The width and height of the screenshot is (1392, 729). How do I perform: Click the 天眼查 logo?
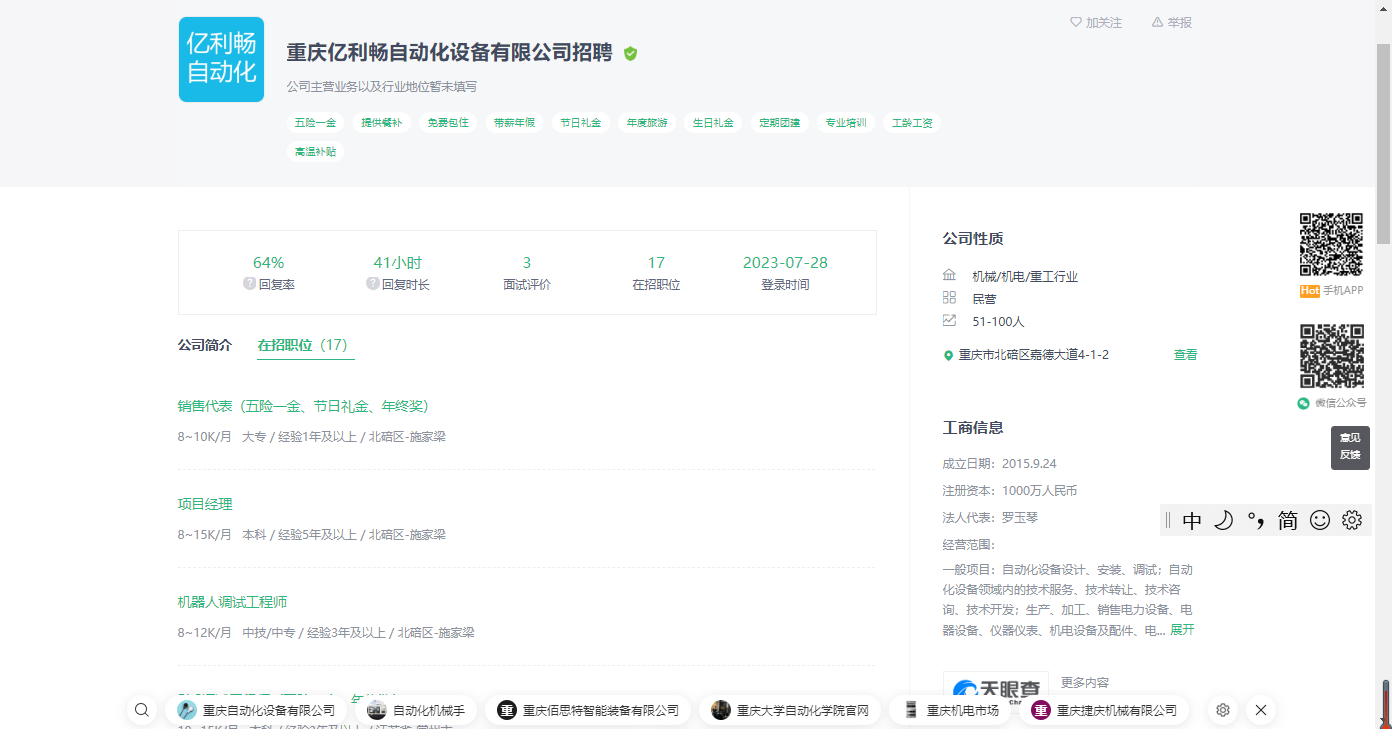[996, 689]
